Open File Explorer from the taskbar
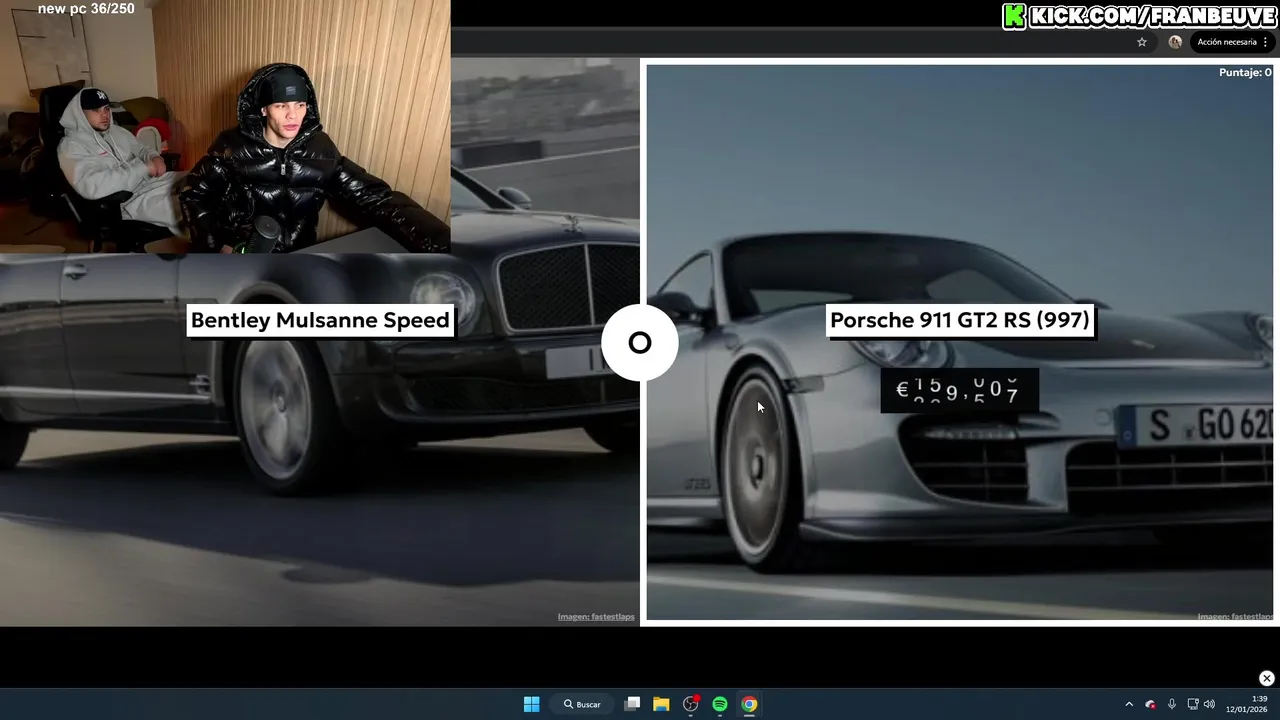 click(x=661, y=704)
